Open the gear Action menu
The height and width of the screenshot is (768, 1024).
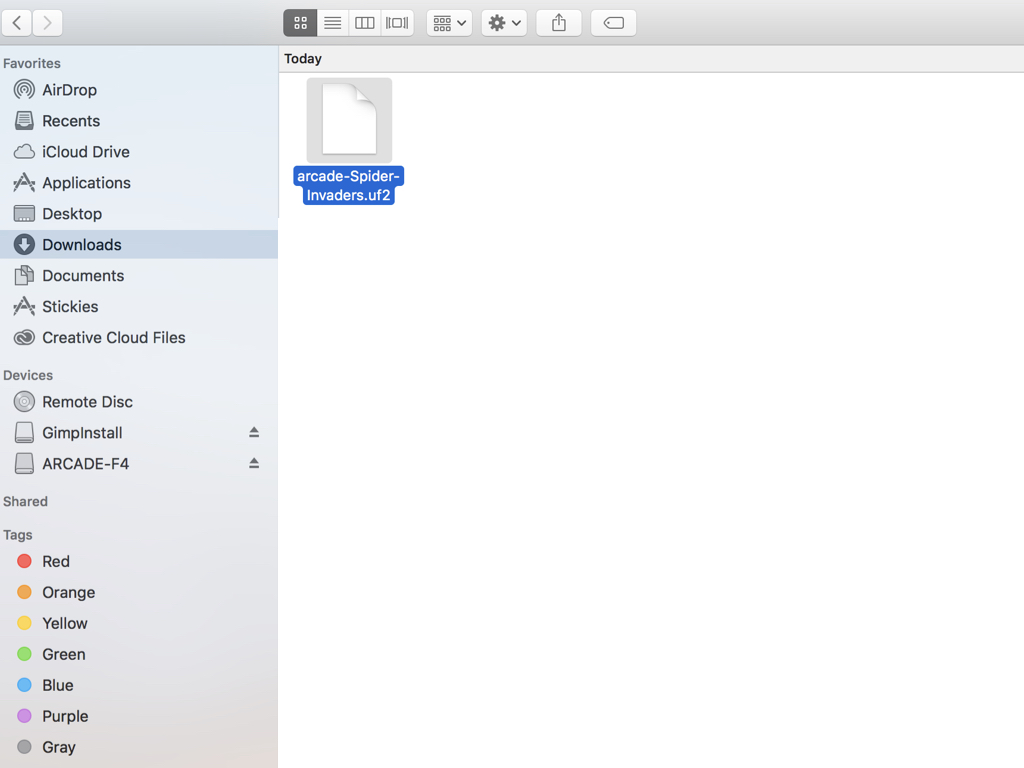(504, 23)
